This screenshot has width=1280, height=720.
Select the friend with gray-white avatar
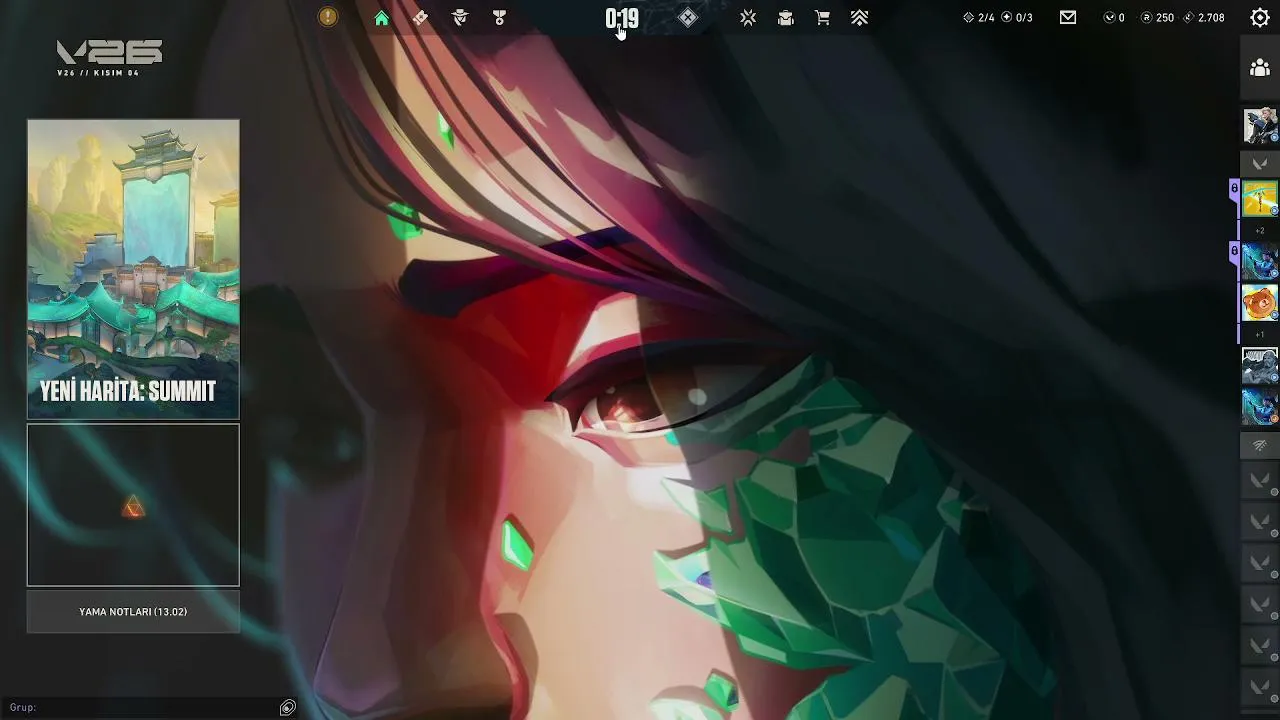[1260, 366]
